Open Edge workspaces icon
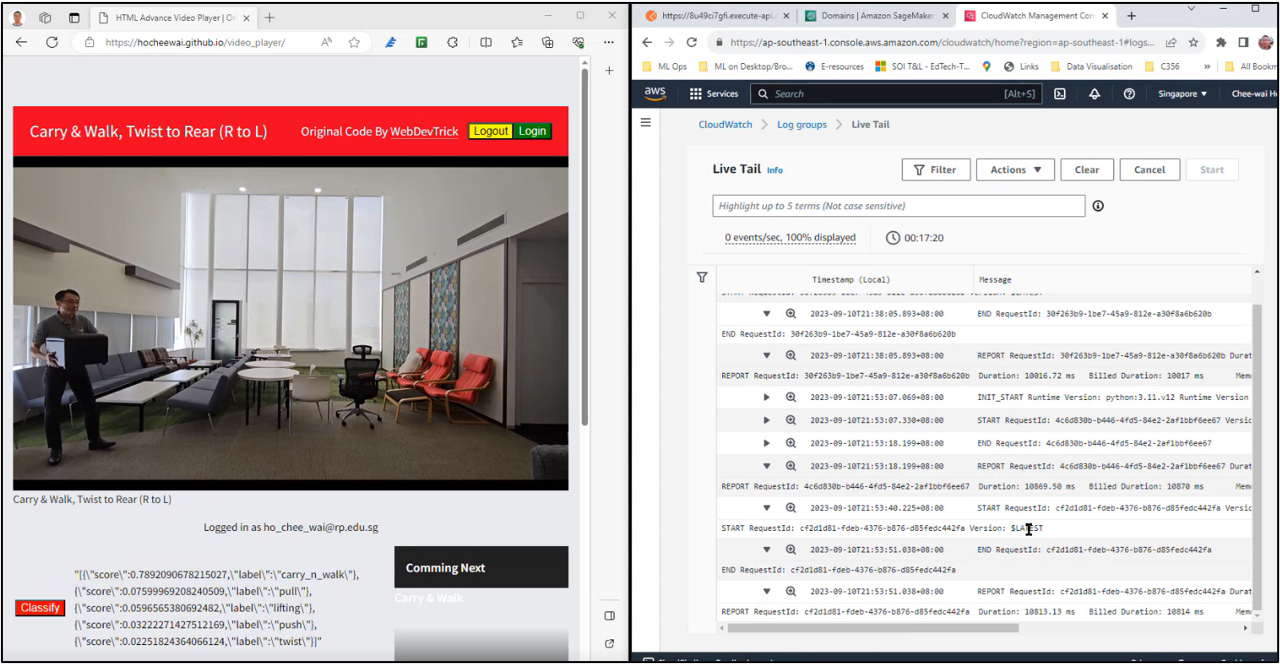The width and height of the screenshot is (1280, 666). 46,18
